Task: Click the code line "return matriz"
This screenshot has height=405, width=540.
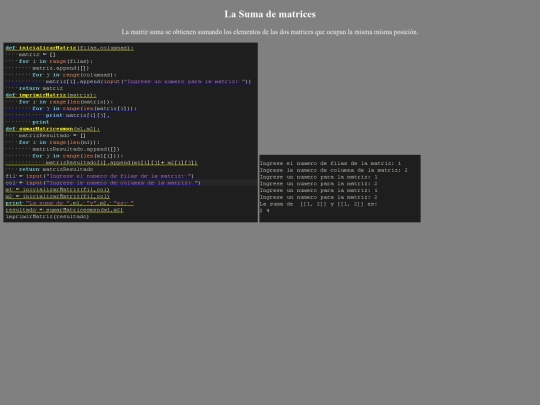Action: click(x=41, y=89)
